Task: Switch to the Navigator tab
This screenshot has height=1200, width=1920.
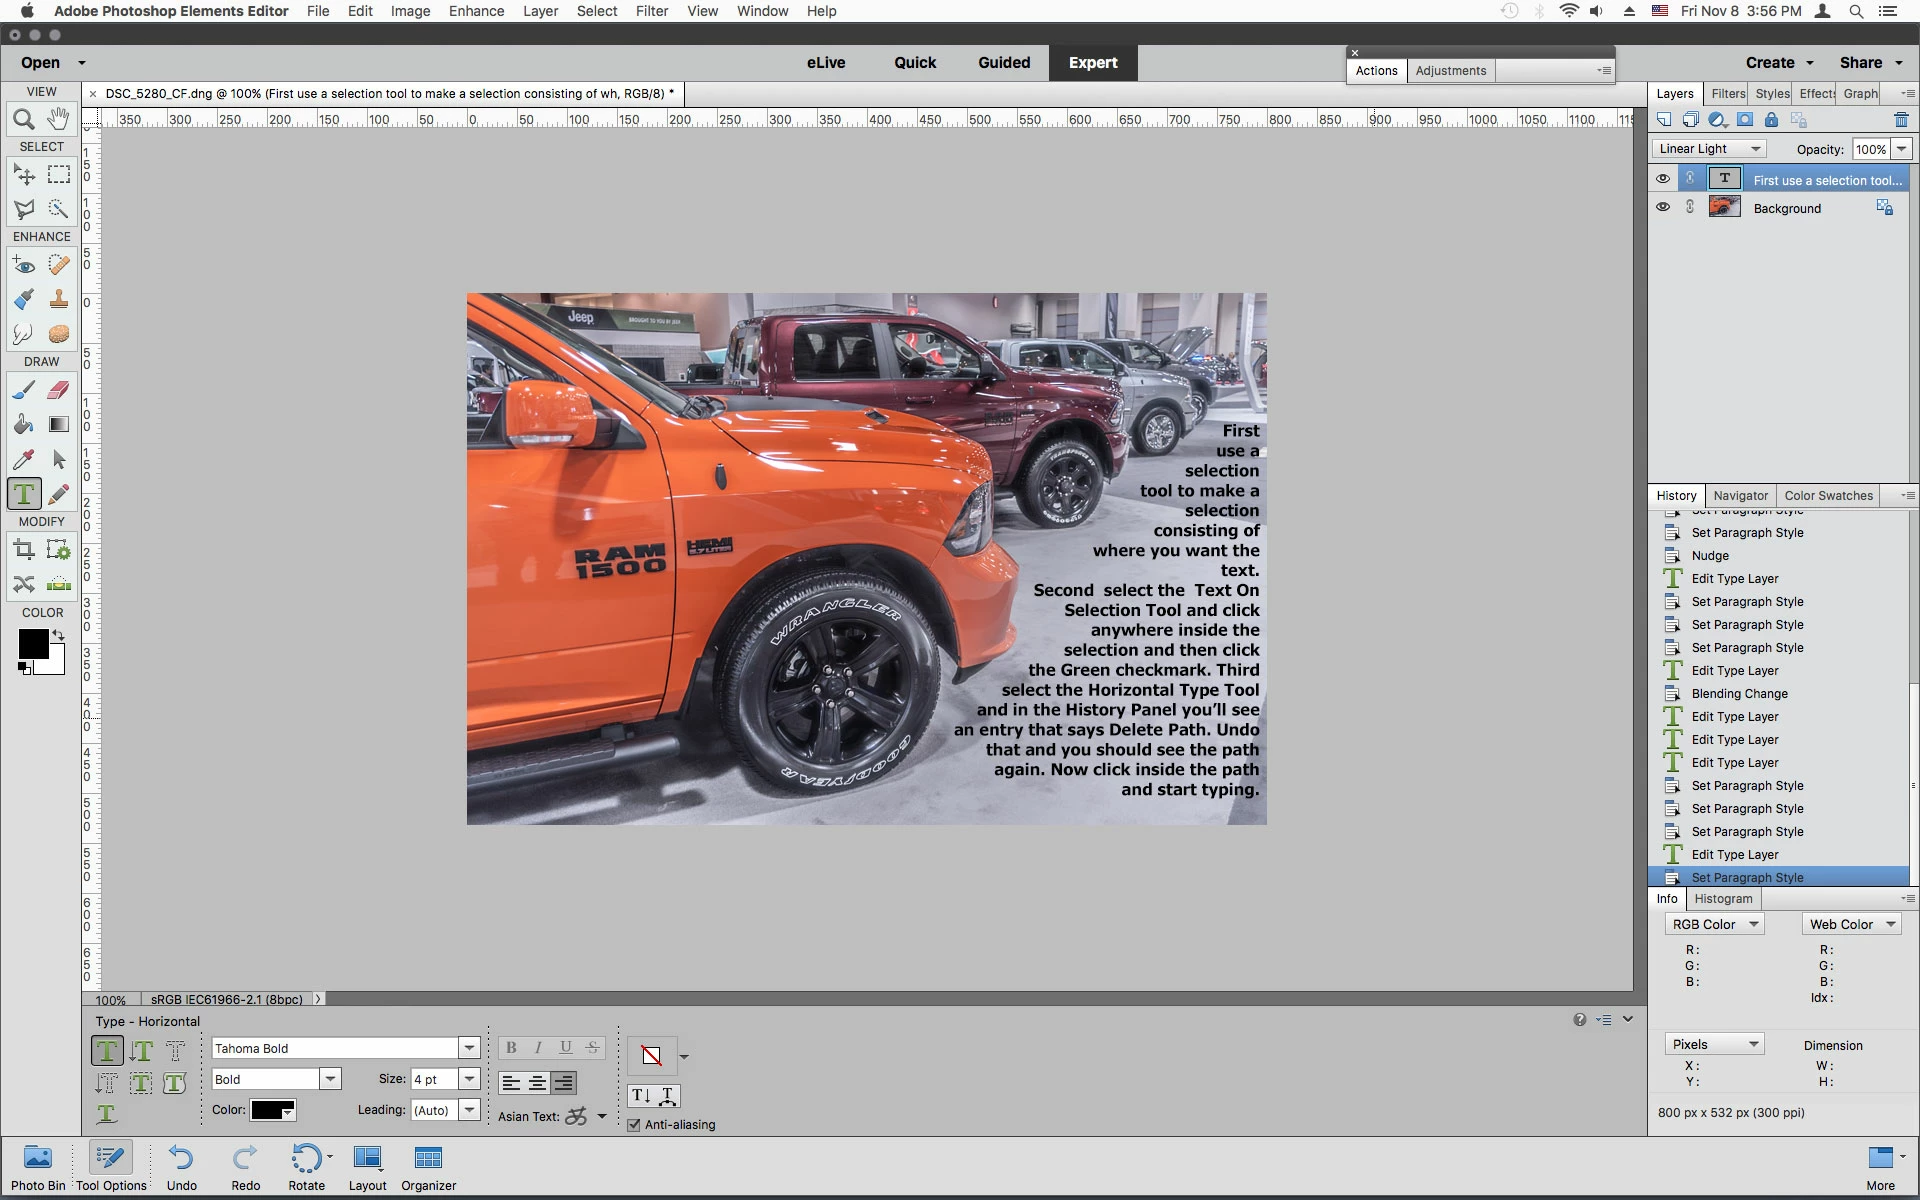Action: coord(1740,495)
